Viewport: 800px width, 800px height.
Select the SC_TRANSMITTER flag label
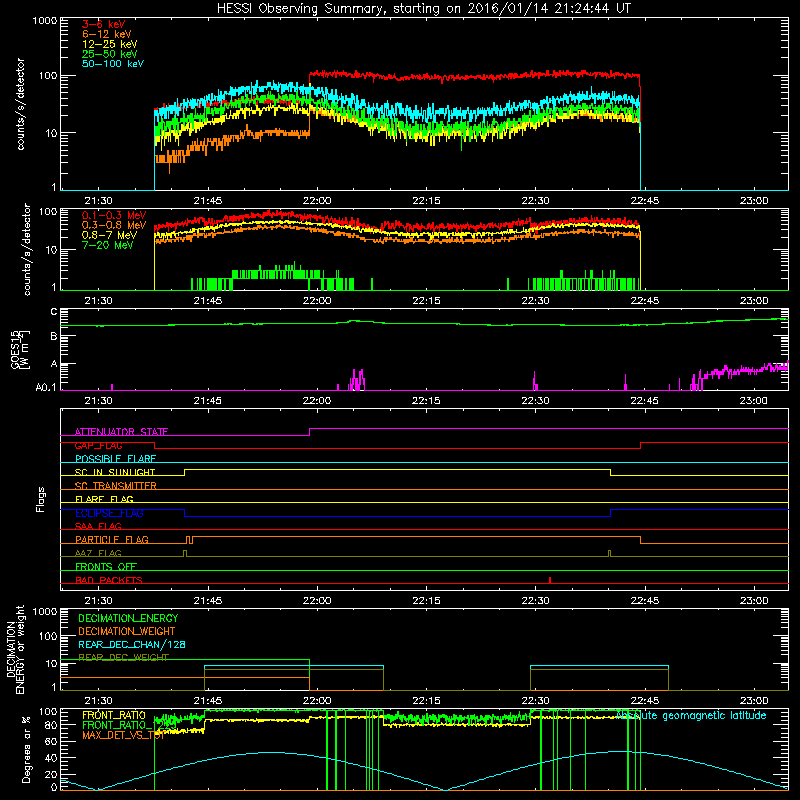(116, 485)
